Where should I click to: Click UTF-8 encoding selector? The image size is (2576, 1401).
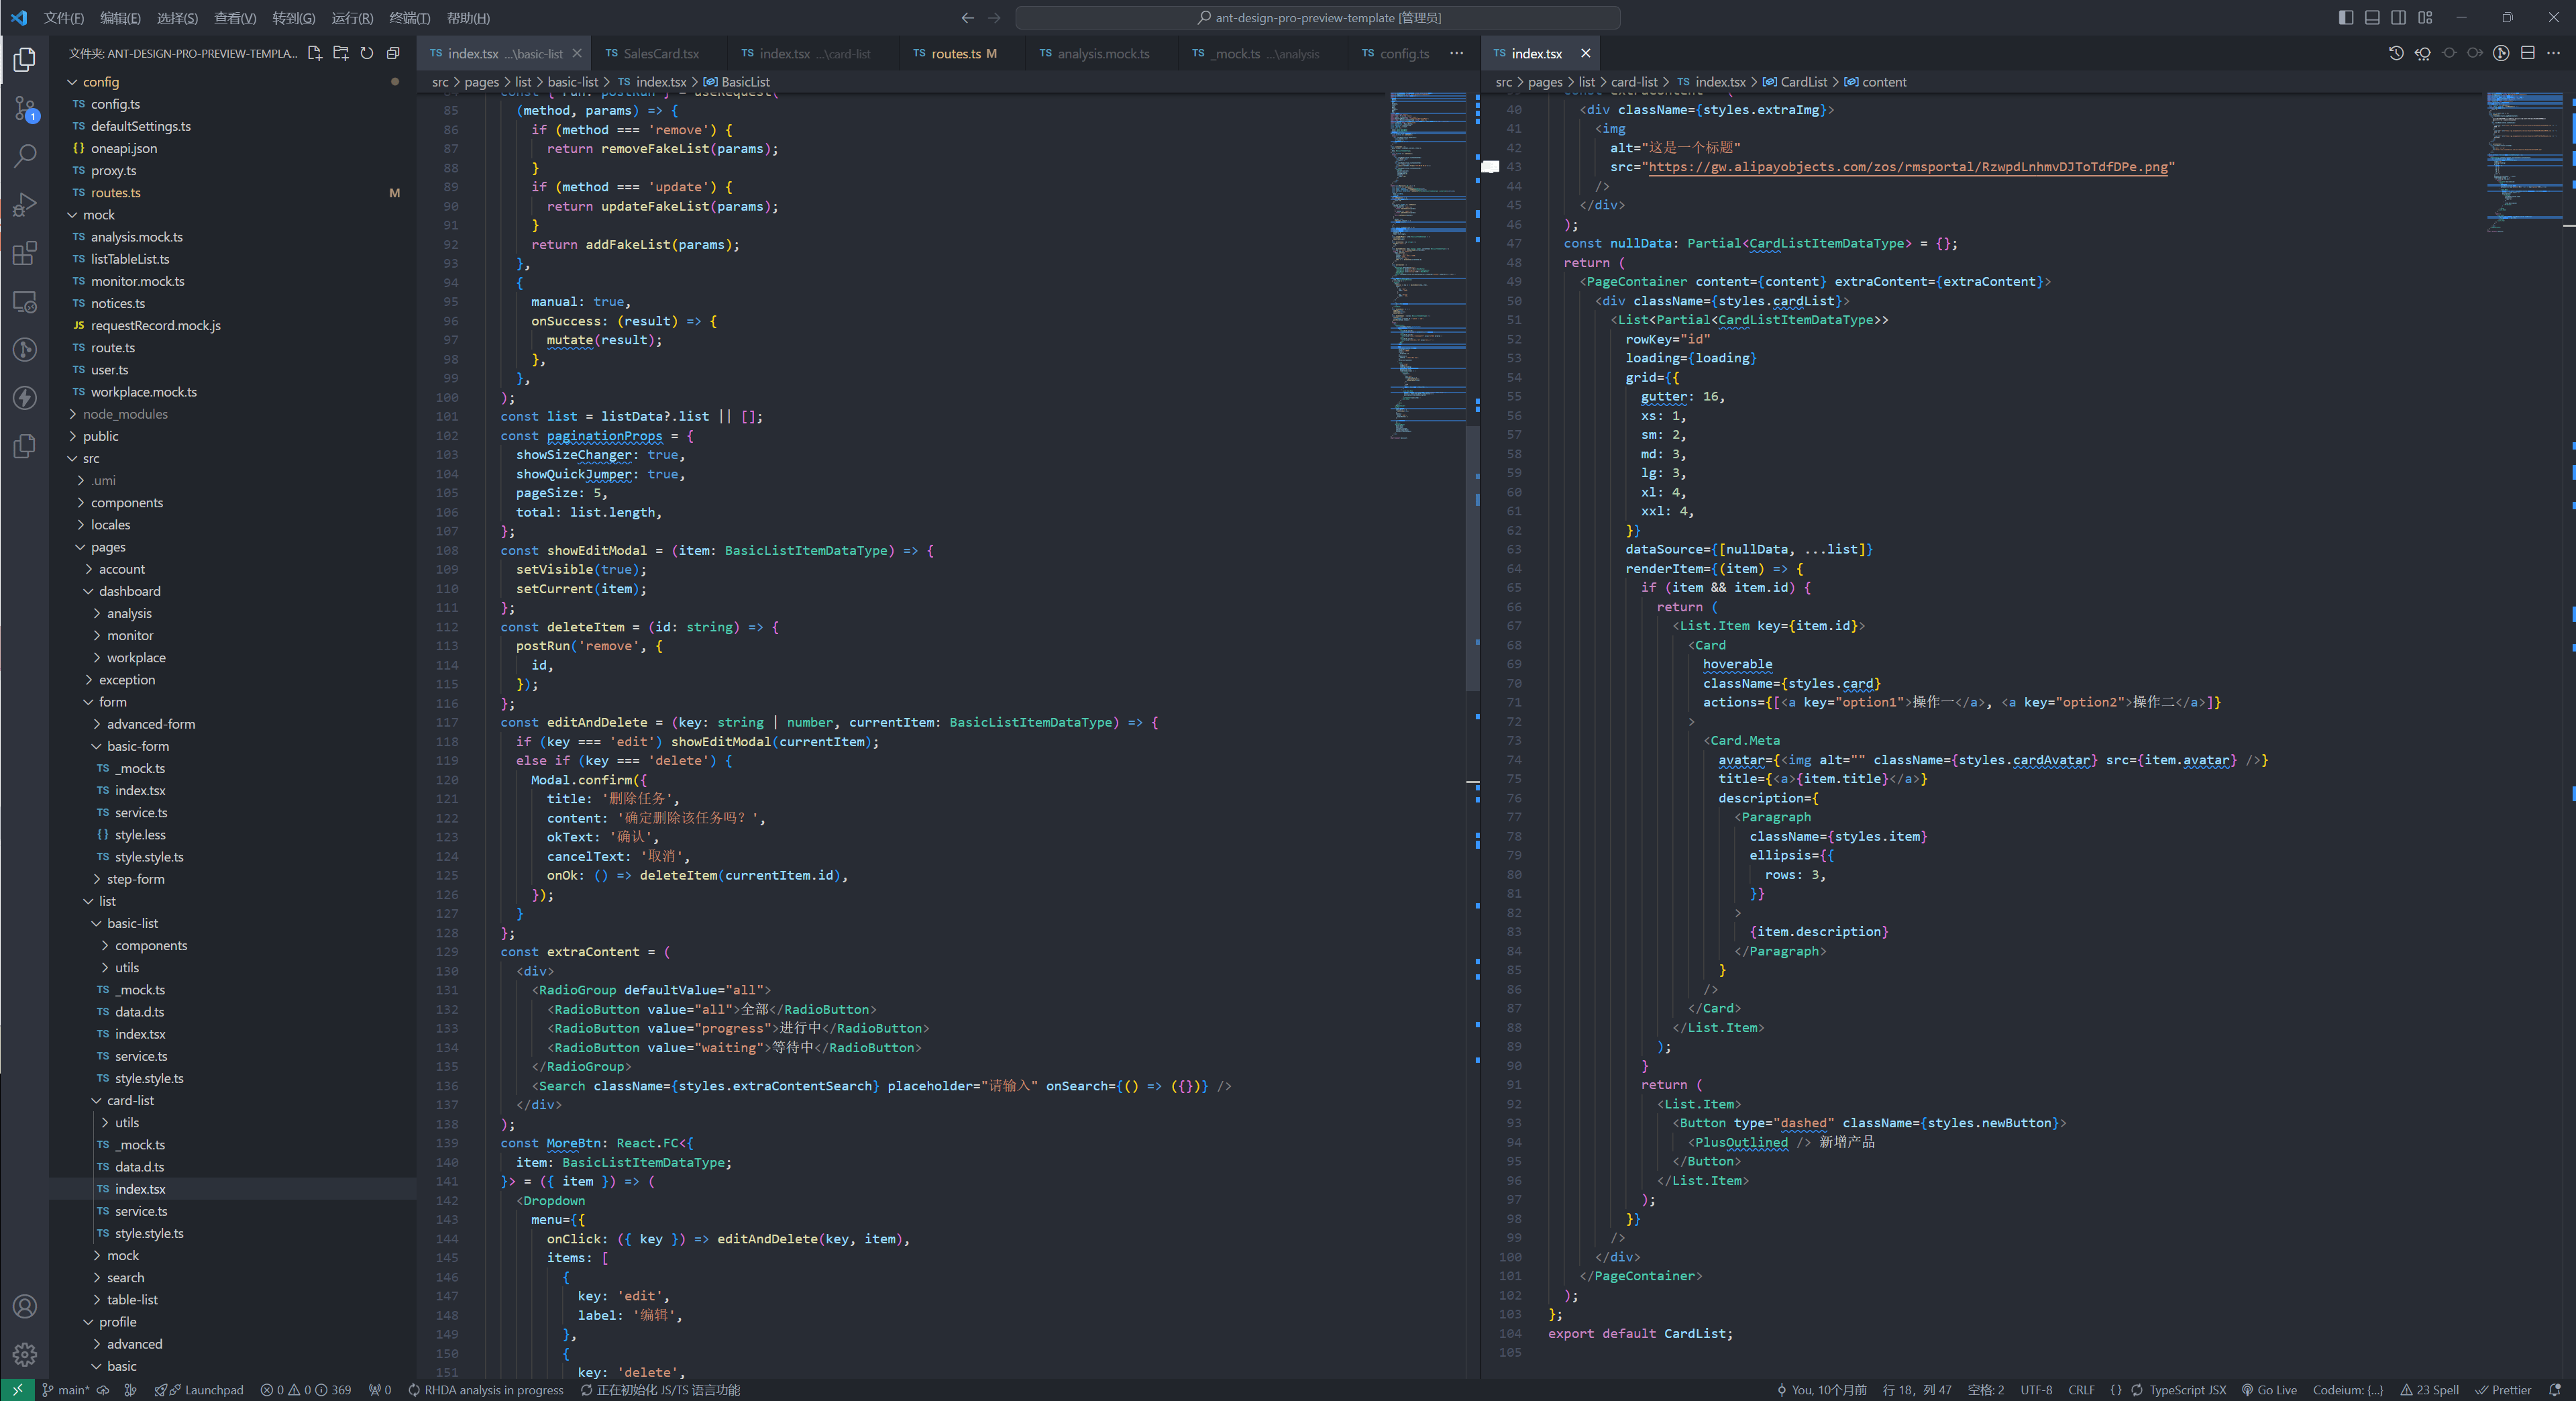point(2036,1390)
